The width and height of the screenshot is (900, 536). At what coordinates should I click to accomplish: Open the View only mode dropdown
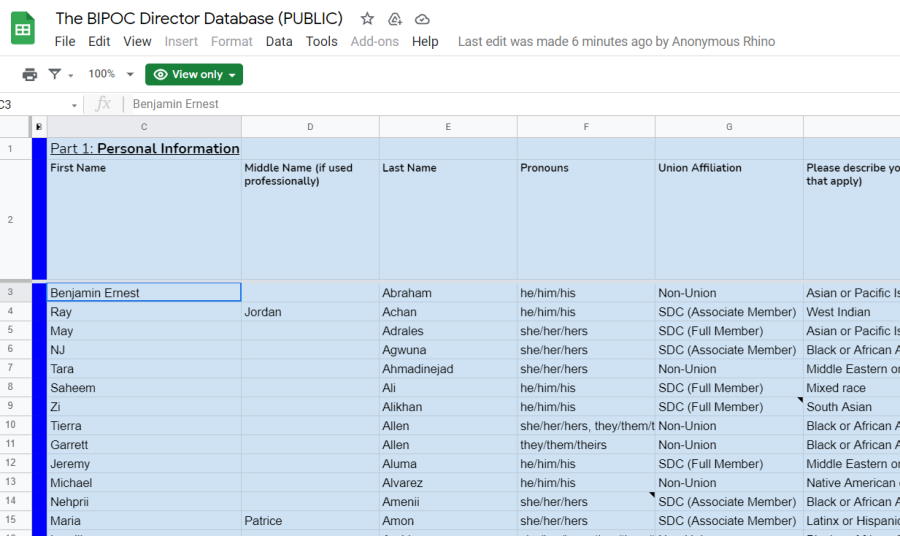pos(194,74)
